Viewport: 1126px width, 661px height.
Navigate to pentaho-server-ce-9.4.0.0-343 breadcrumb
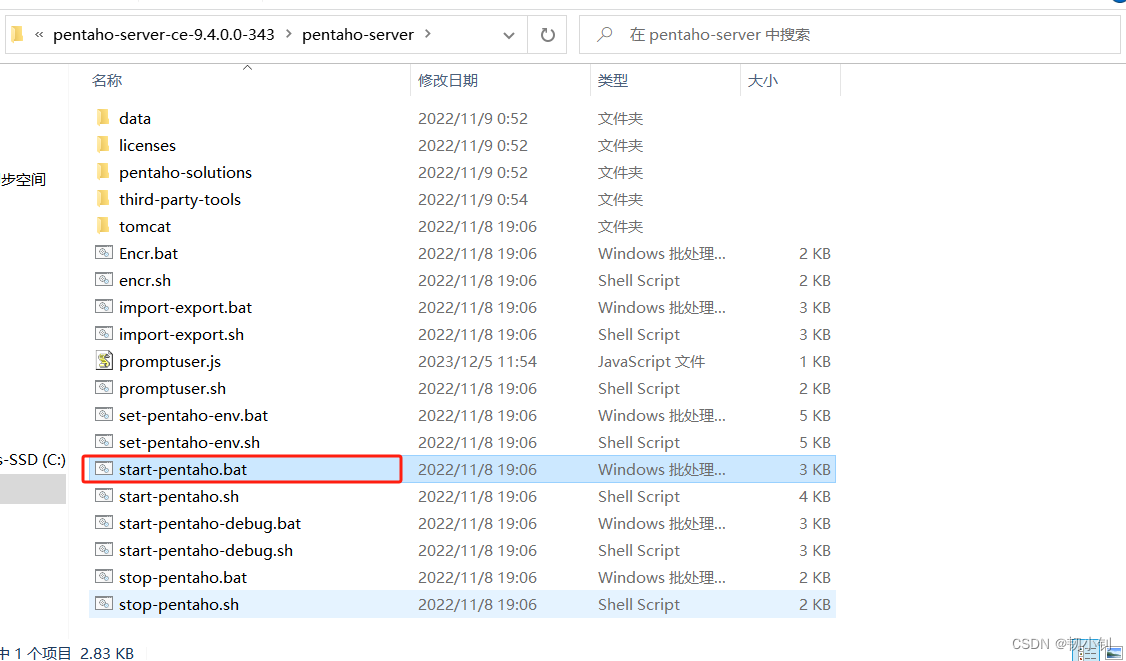click(x=164, y=34)
